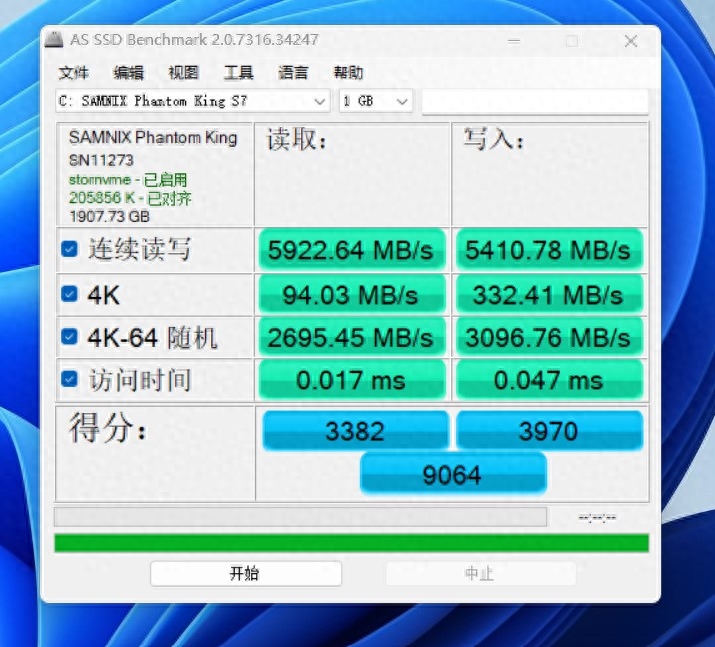Image resolution: width=715 pixels, height=647 pixels.
Task: Maximize the AS SSD Benchmark window
Action: point(572,41)
